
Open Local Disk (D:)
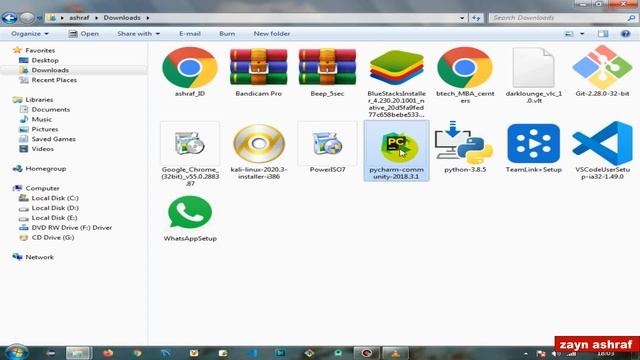pyautogui.click(x=55, y=208)
